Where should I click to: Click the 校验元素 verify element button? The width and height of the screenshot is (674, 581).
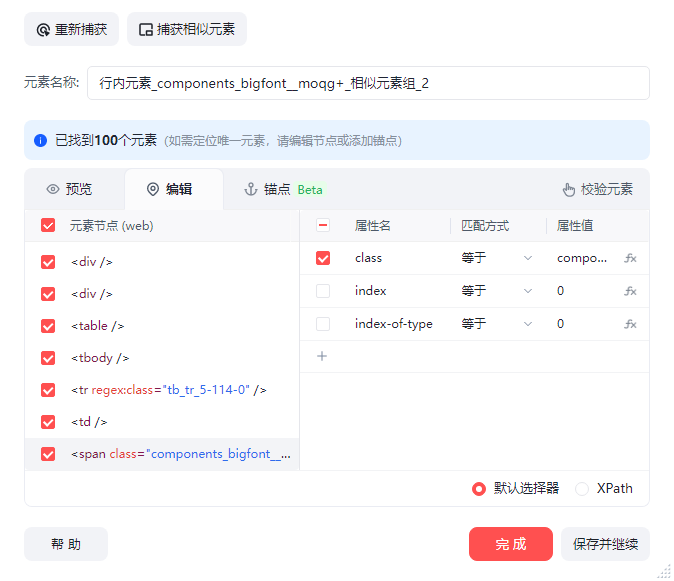point(597,189)
